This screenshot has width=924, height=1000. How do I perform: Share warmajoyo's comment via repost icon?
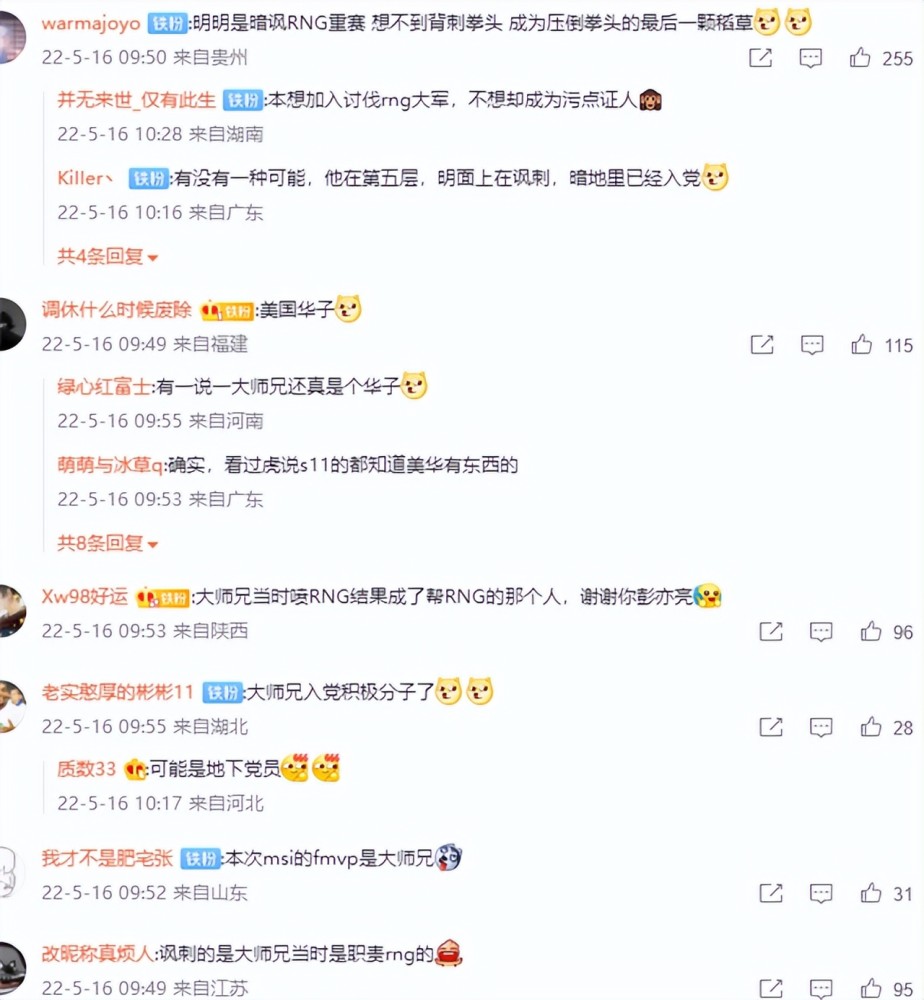(x=760, y=57)
